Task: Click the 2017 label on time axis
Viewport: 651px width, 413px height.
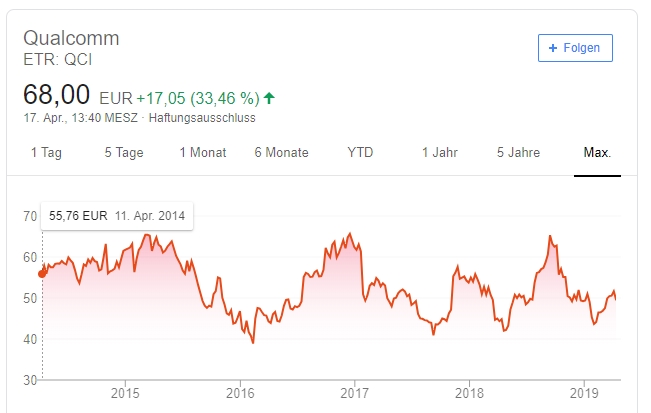Action: click(354, 393)
